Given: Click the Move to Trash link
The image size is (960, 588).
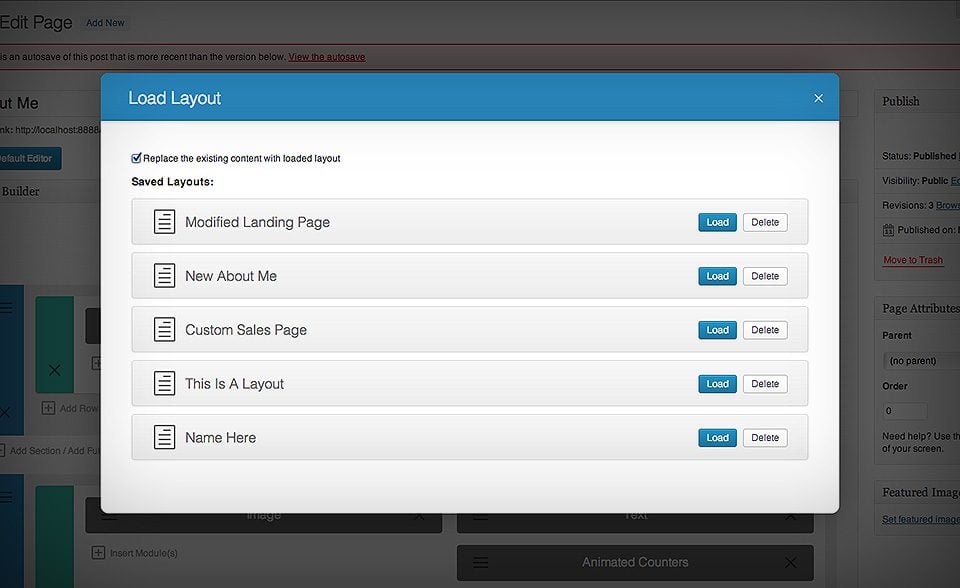Looking at the screenshot, I should pyautogui.click(x=913, y=260).
